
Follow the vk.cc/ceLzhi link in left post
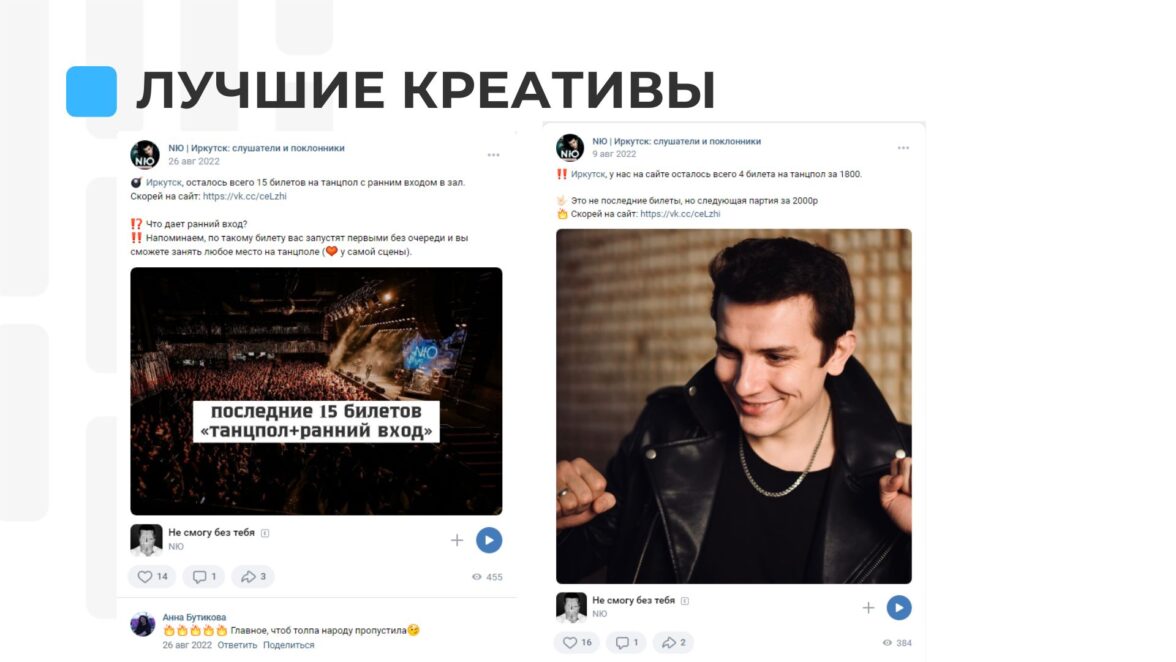244,196
